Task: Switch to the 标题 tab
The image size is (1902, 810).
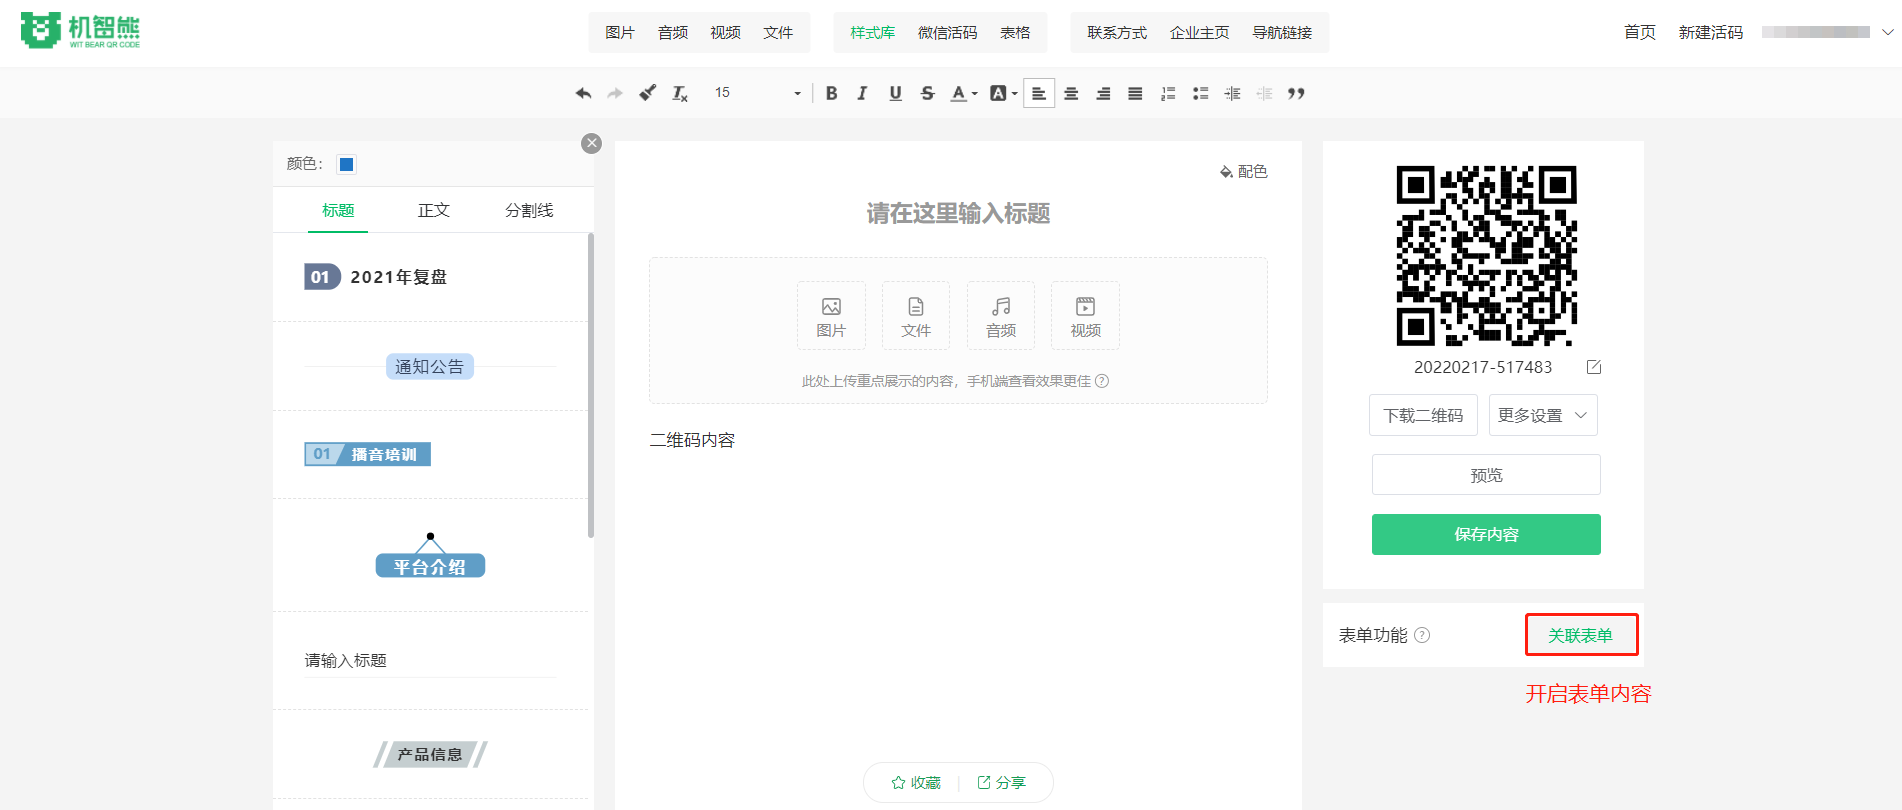Action: click(338, 210)
